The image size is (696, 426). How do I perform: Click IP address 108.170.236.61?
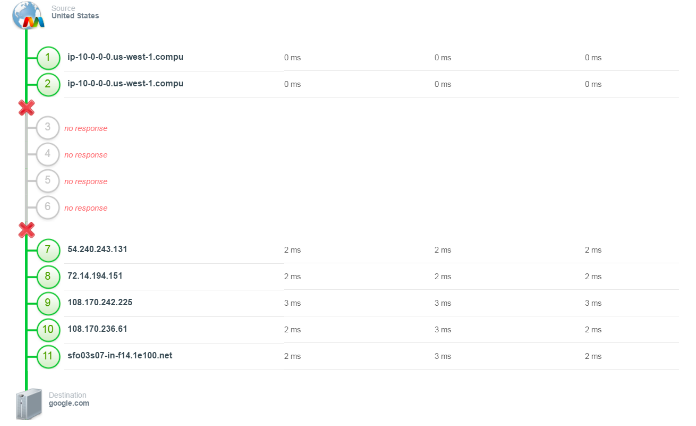coord(97,329)
